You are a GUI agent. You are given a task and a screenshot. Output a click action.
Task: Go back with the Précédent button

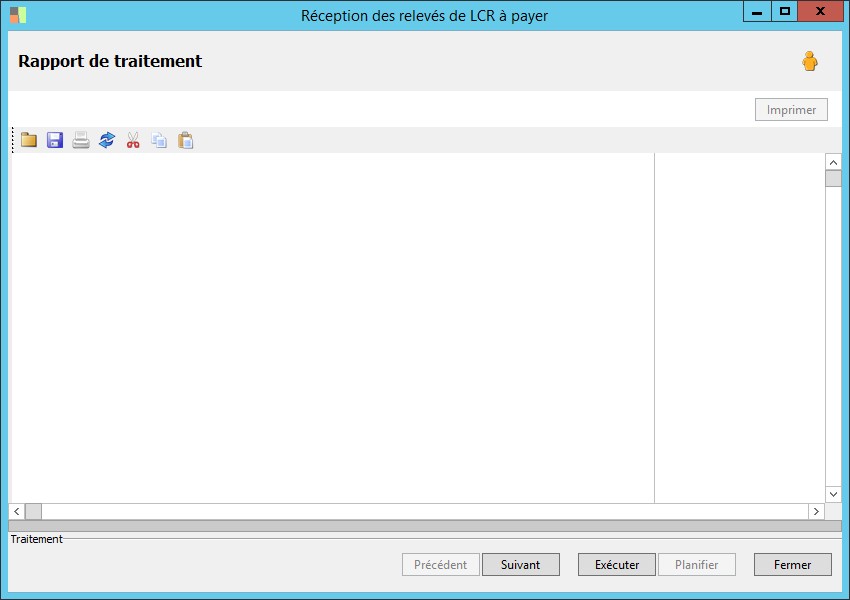pyautogui.click(x=441, y=565)
